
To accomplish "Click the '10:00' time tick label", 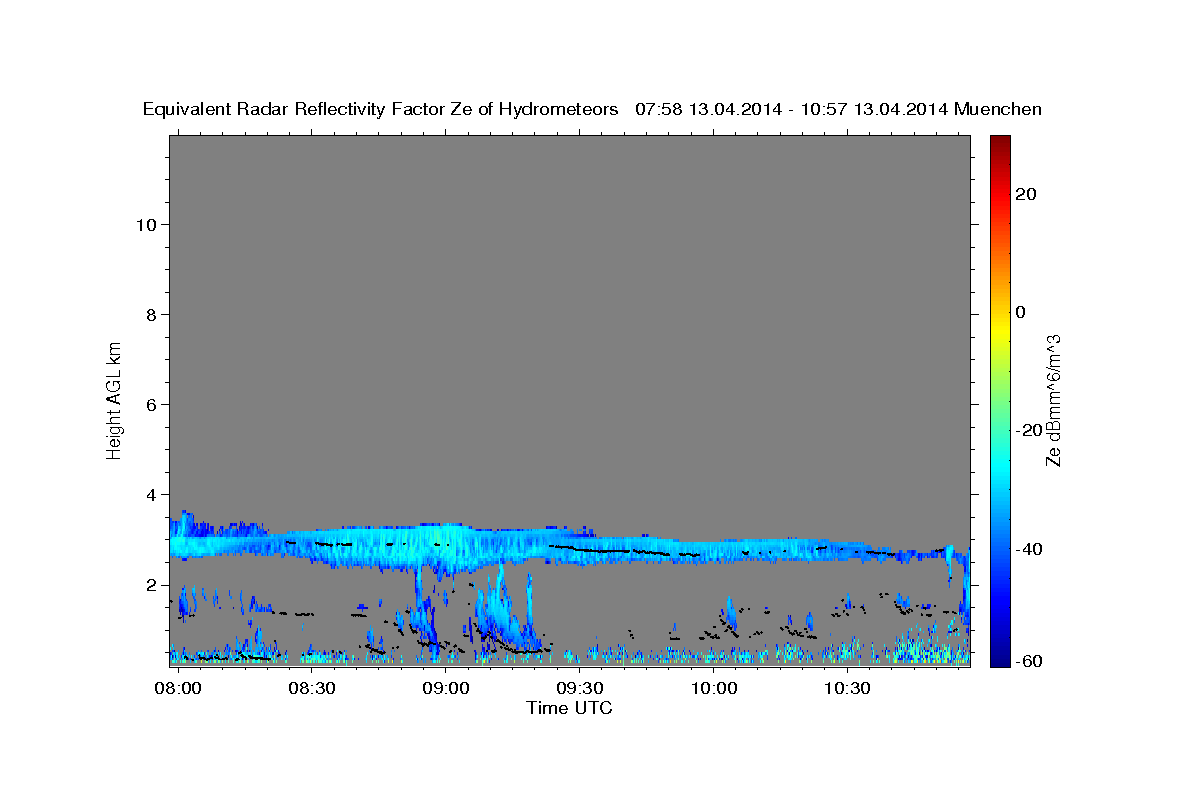I will (x=714, y=689).
